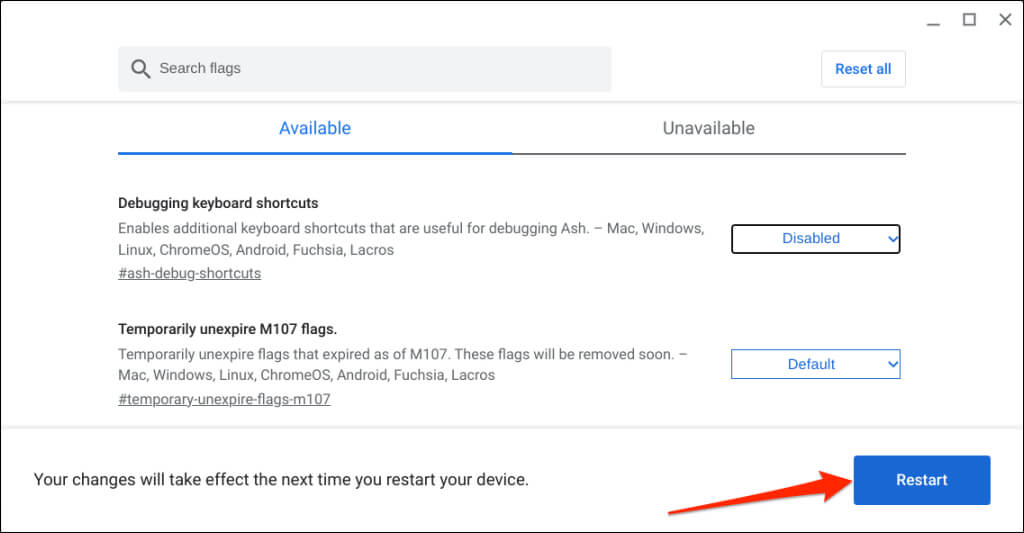This screenshot has height=533, width=1024.
Task: Click the Reset all button
Action: tap(863, 69)
